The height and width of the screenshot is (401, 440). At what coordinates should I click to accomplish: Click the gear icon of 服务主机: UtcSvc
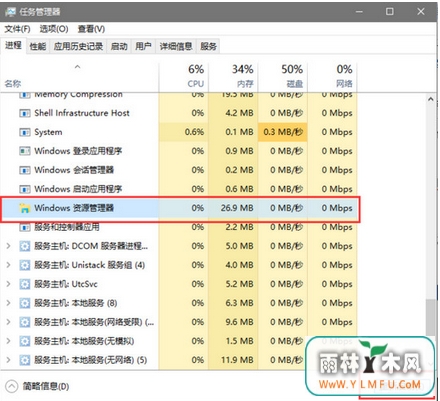pos(25,284)
